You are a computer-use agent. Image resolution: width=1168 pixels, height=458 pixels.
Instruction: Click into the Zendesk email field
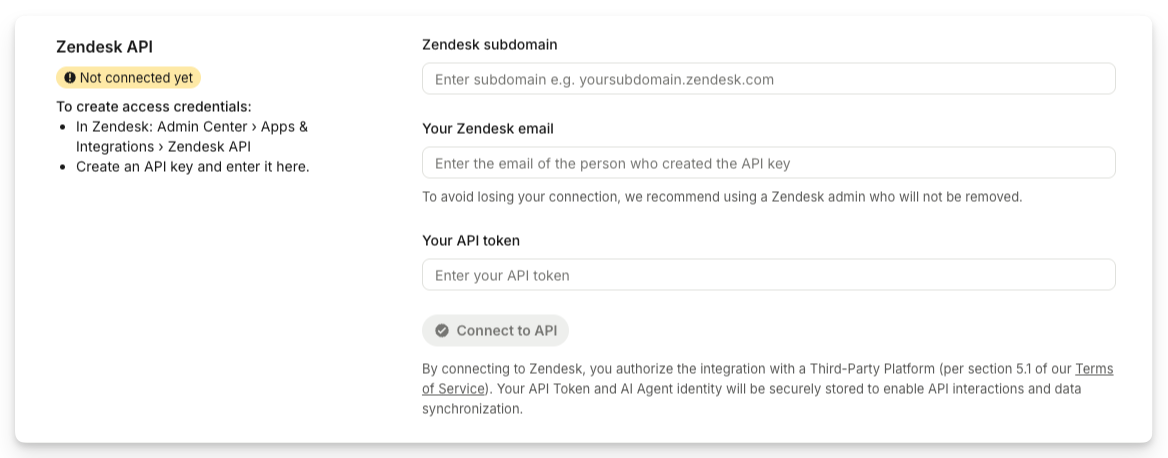768,163
